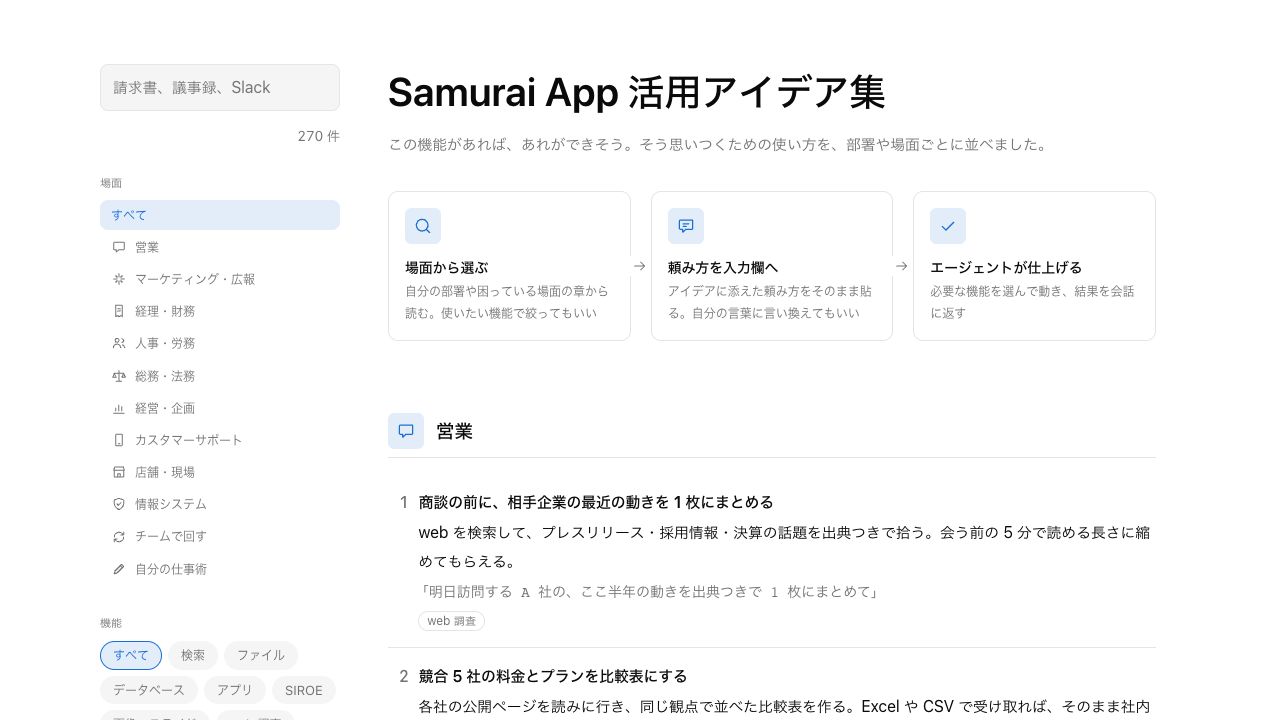This screenshot has width=1280, height=720.
Task: Toggle the すべて chip under 機能
Action: point(131,655)
